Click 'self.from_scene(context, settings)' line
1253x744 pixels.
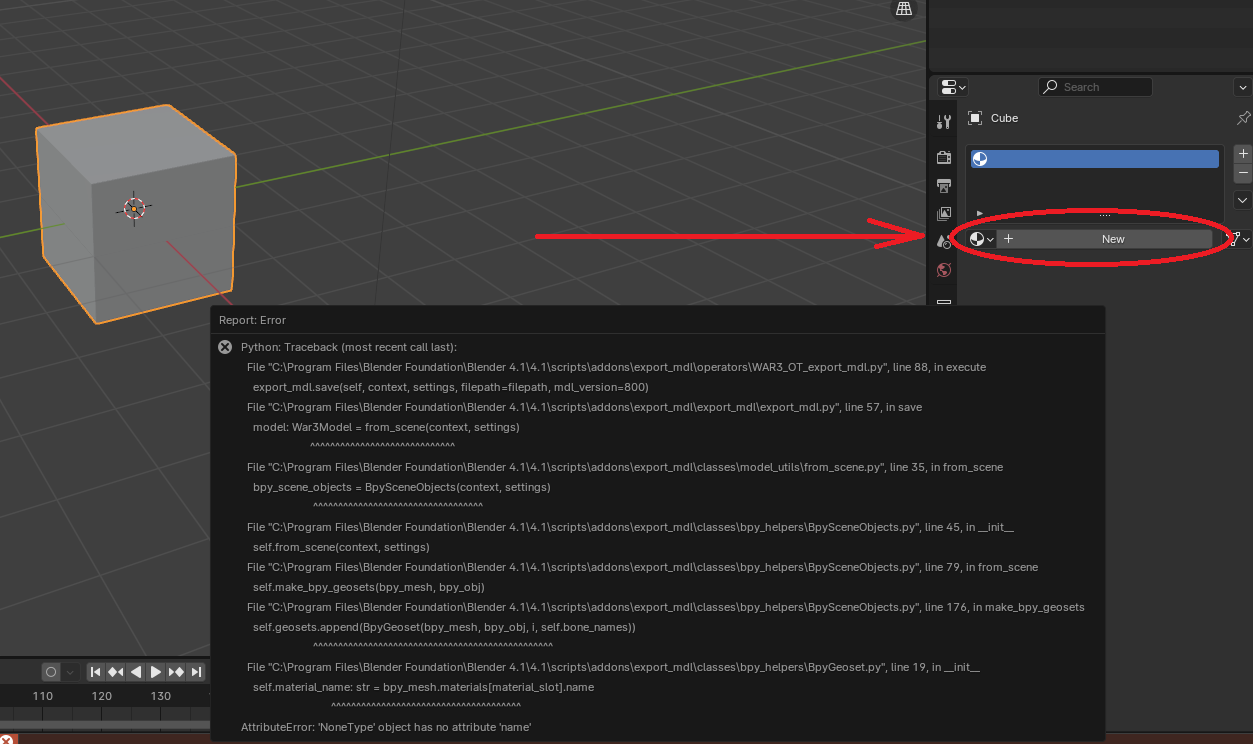(x=341, y=547)
